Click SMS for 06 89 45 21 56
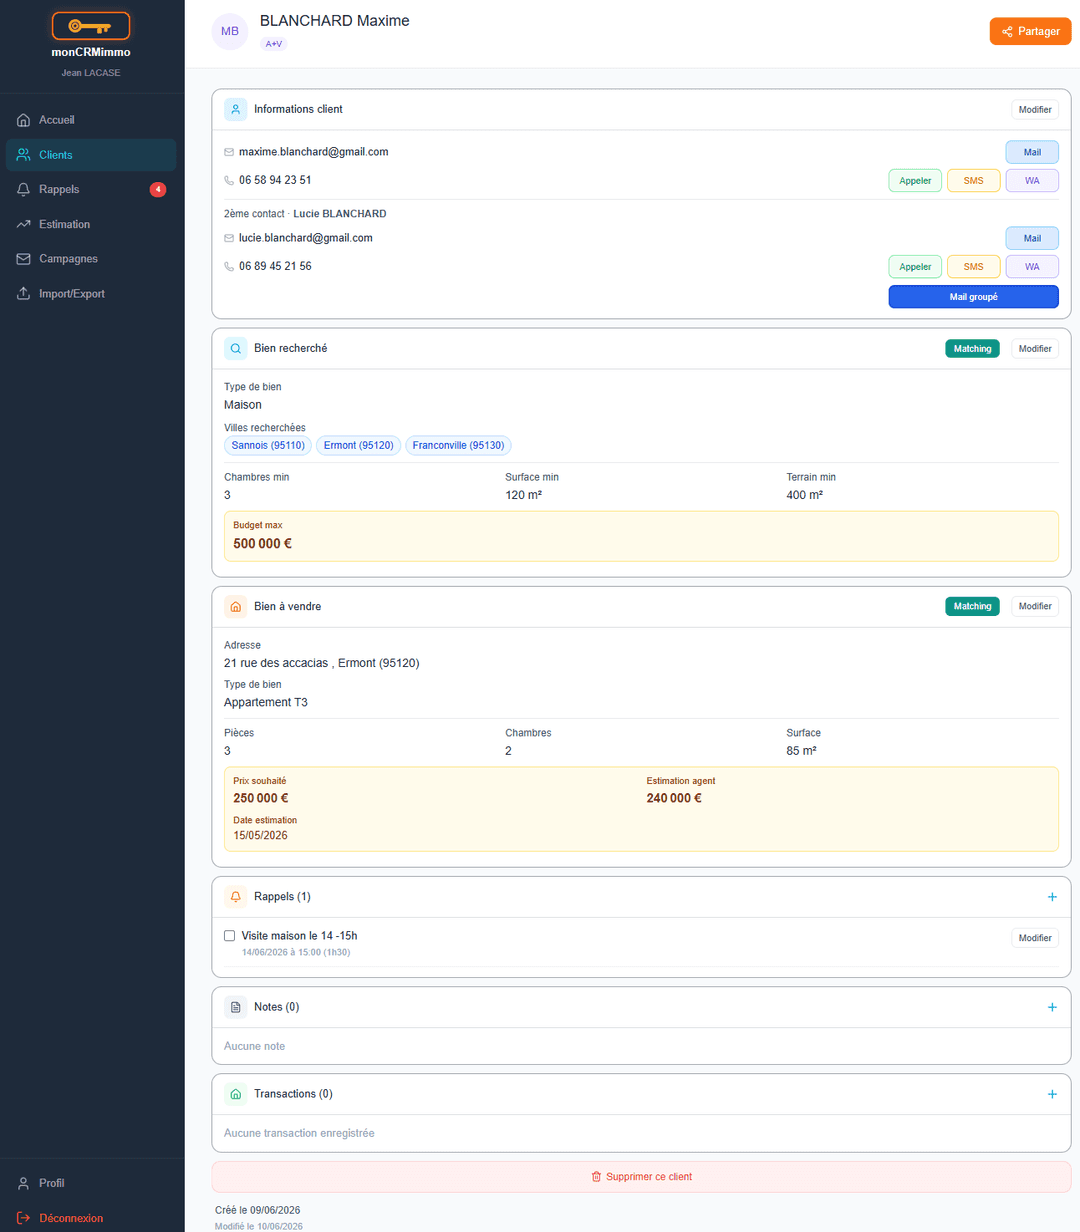The image size is (1080, 1232). point(974,267)
